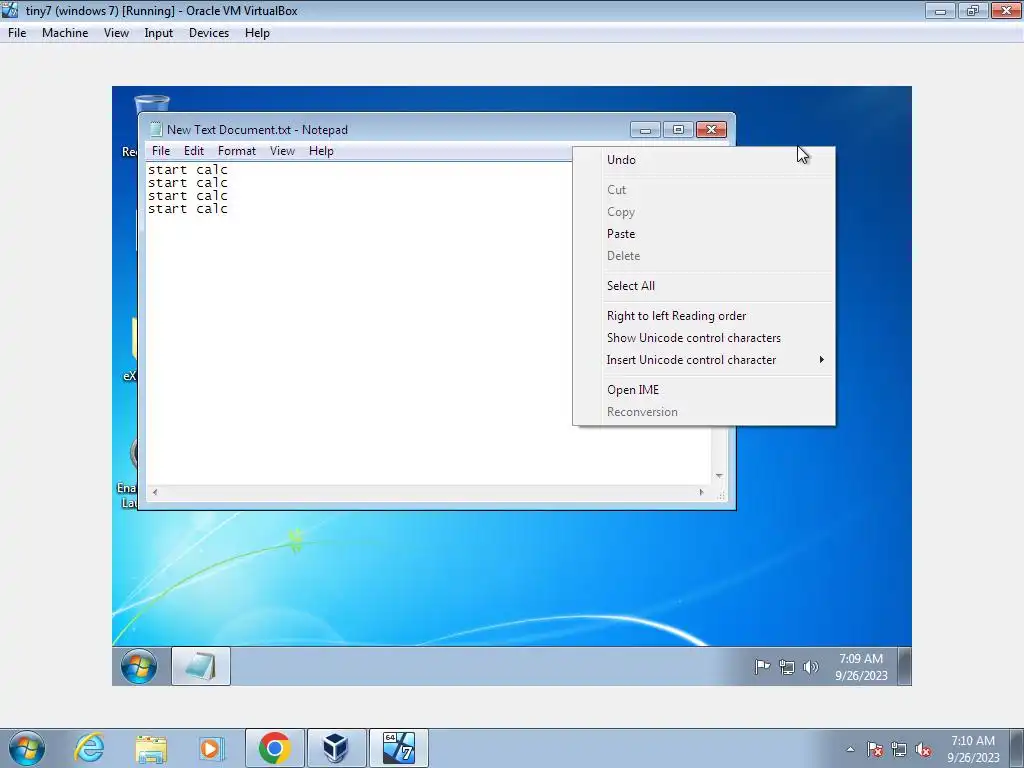Click Notepad horizontal scrollbar right arrow
Screen dimensions: 1024x768
pyautogui.click(x=701, y=492)
